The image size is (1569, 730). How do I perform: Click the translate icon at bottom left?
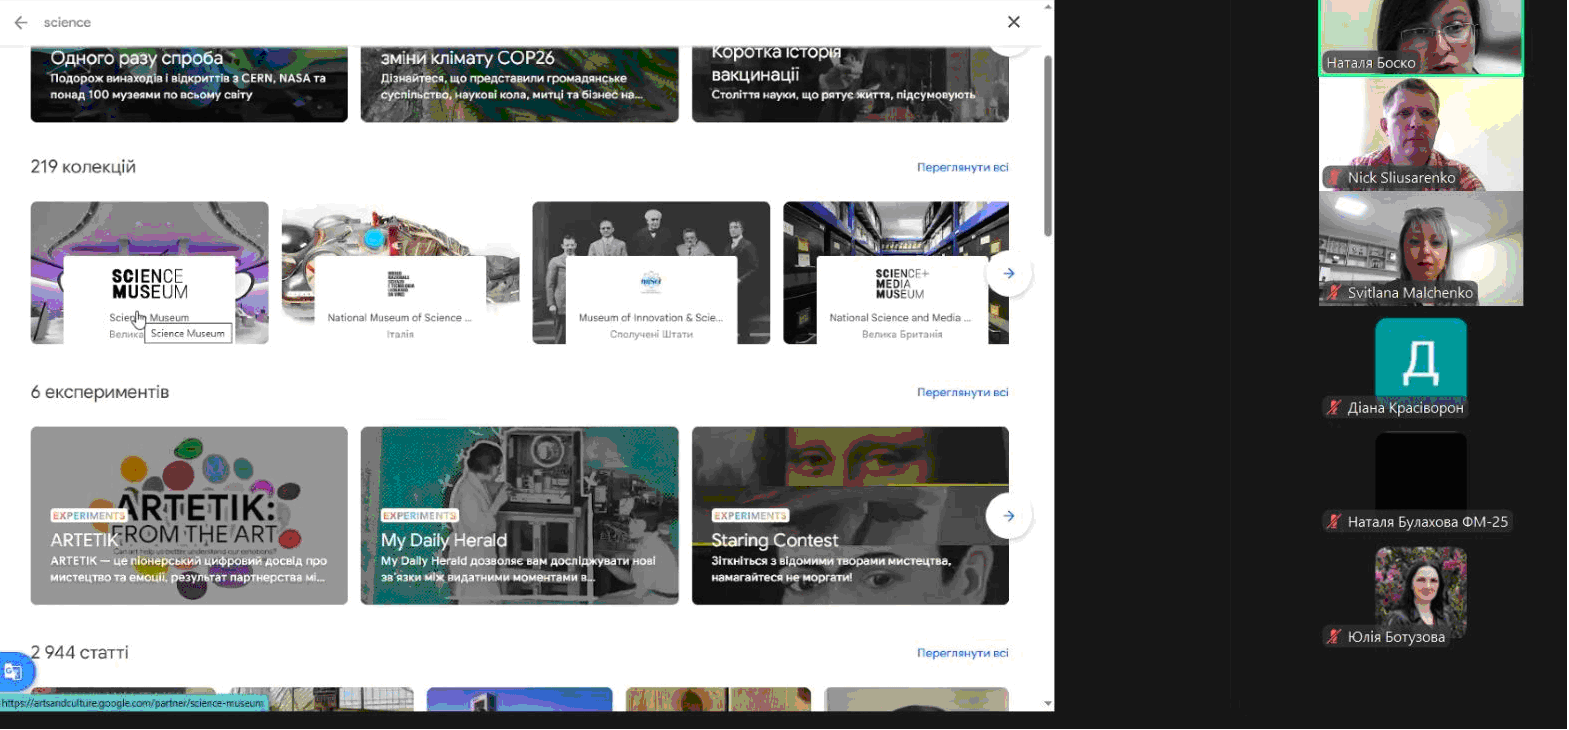[14, 672]
